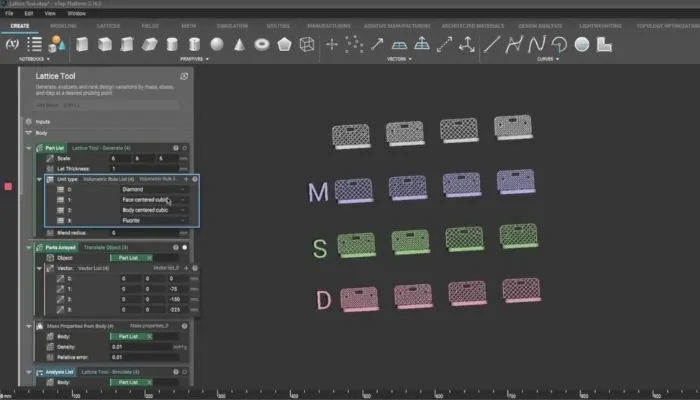Open the Fluorite unit type dropdown
700x400 pixels.
click(149, 220)
